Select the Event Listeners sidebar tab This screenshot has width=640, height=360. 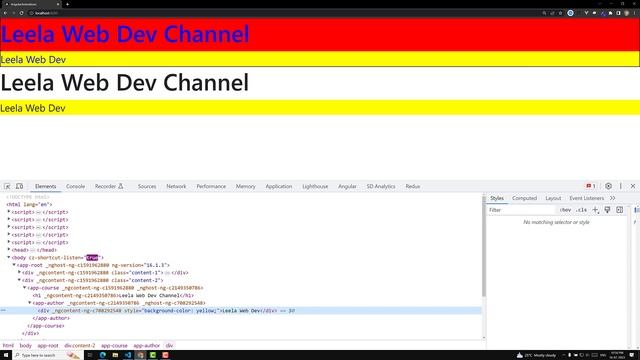(587, 198)
